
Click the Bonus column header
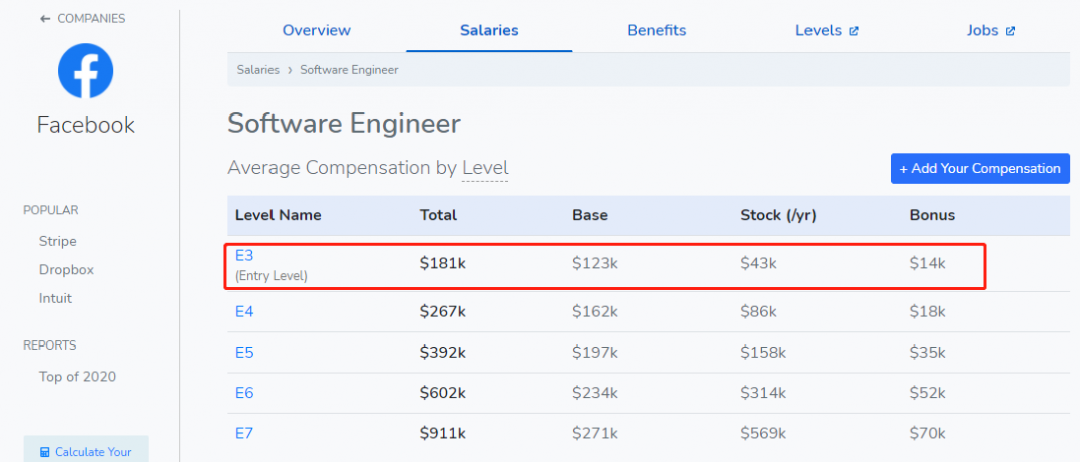pos(933,215)
